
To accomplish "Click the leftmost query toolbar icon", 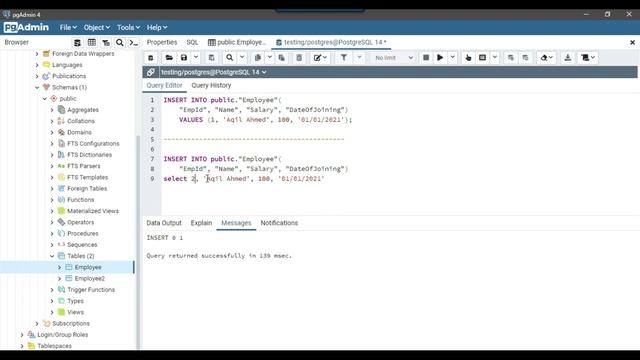I will pyautogui.click(x=151, y=58).
